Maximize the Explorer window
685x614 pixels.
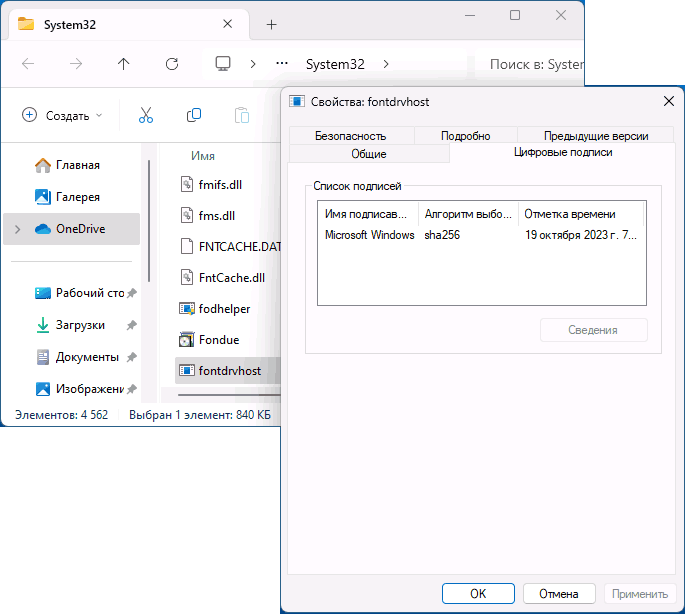coord(515,15)
